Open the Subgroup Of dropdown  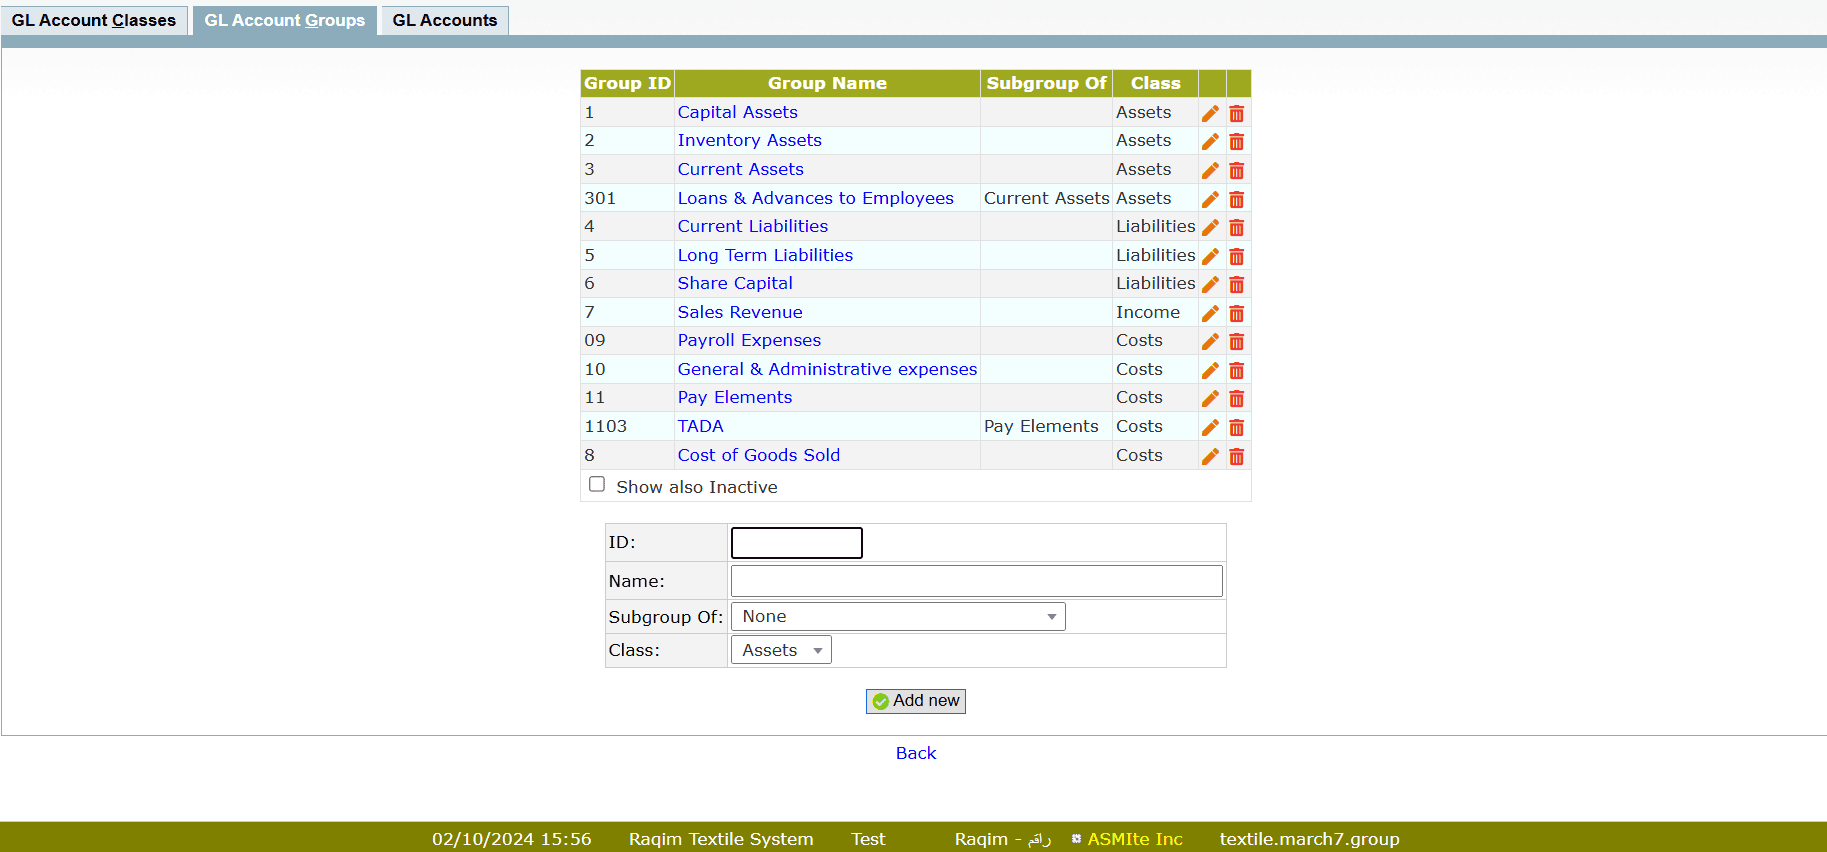(897, 617)
